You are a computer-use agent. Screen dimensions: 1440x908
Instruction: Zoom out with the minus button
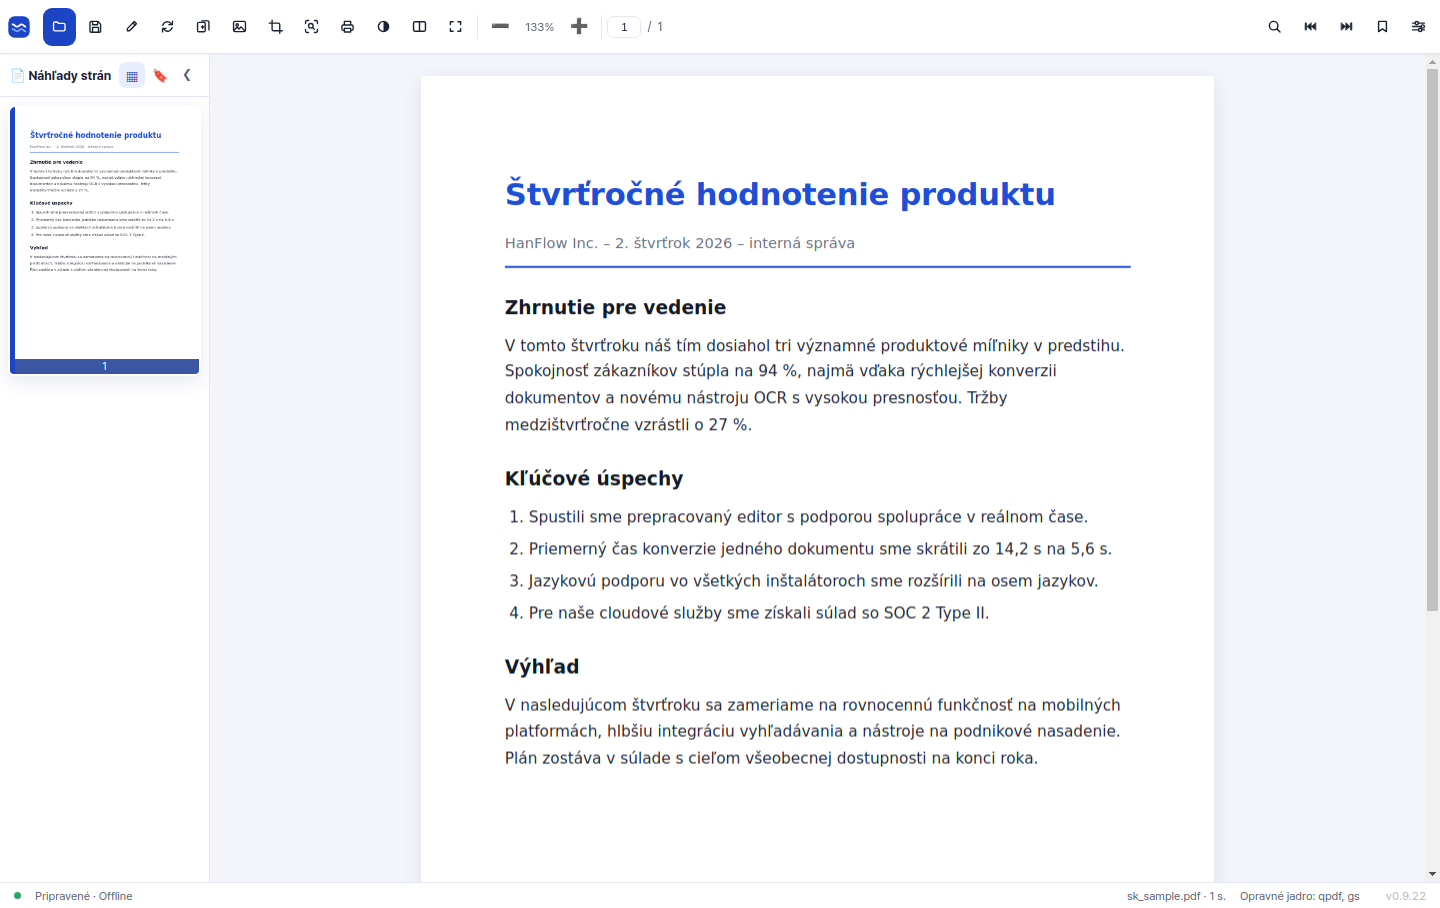point(500,27)
